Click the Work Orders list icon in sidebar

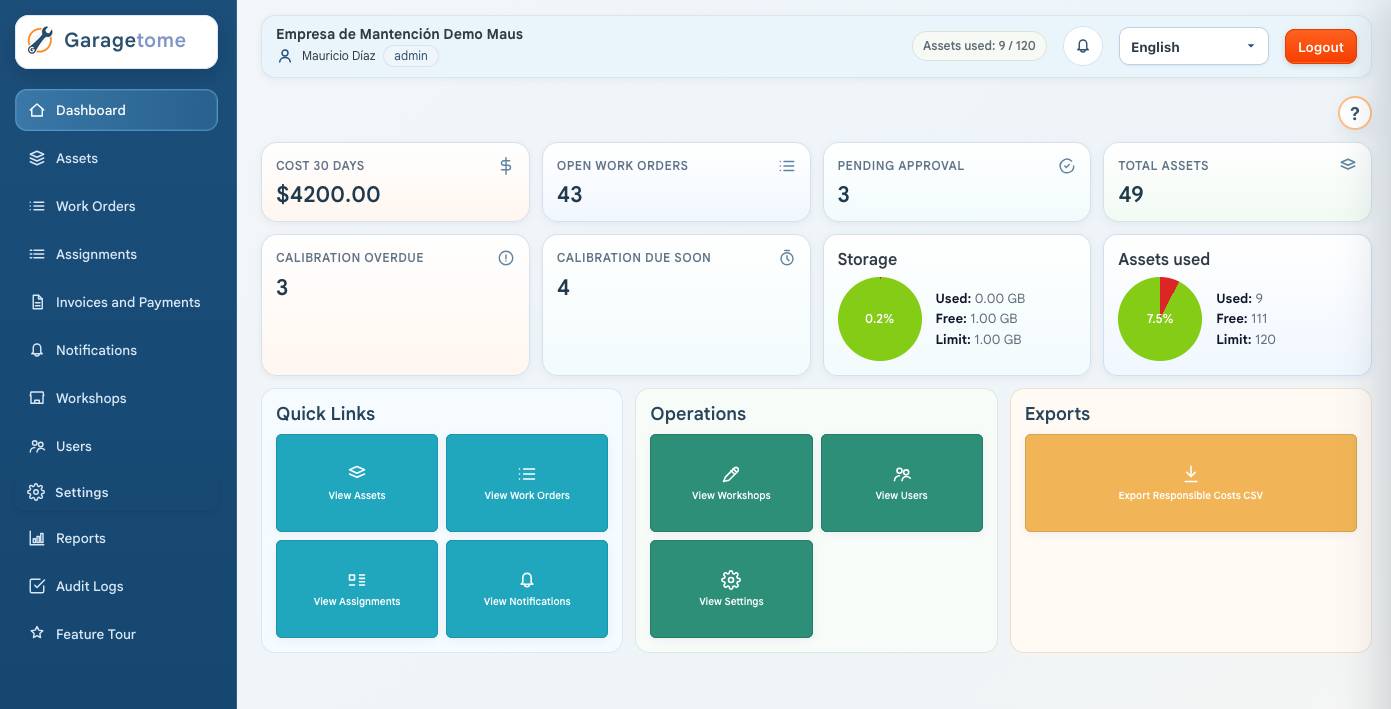[37, 206]
